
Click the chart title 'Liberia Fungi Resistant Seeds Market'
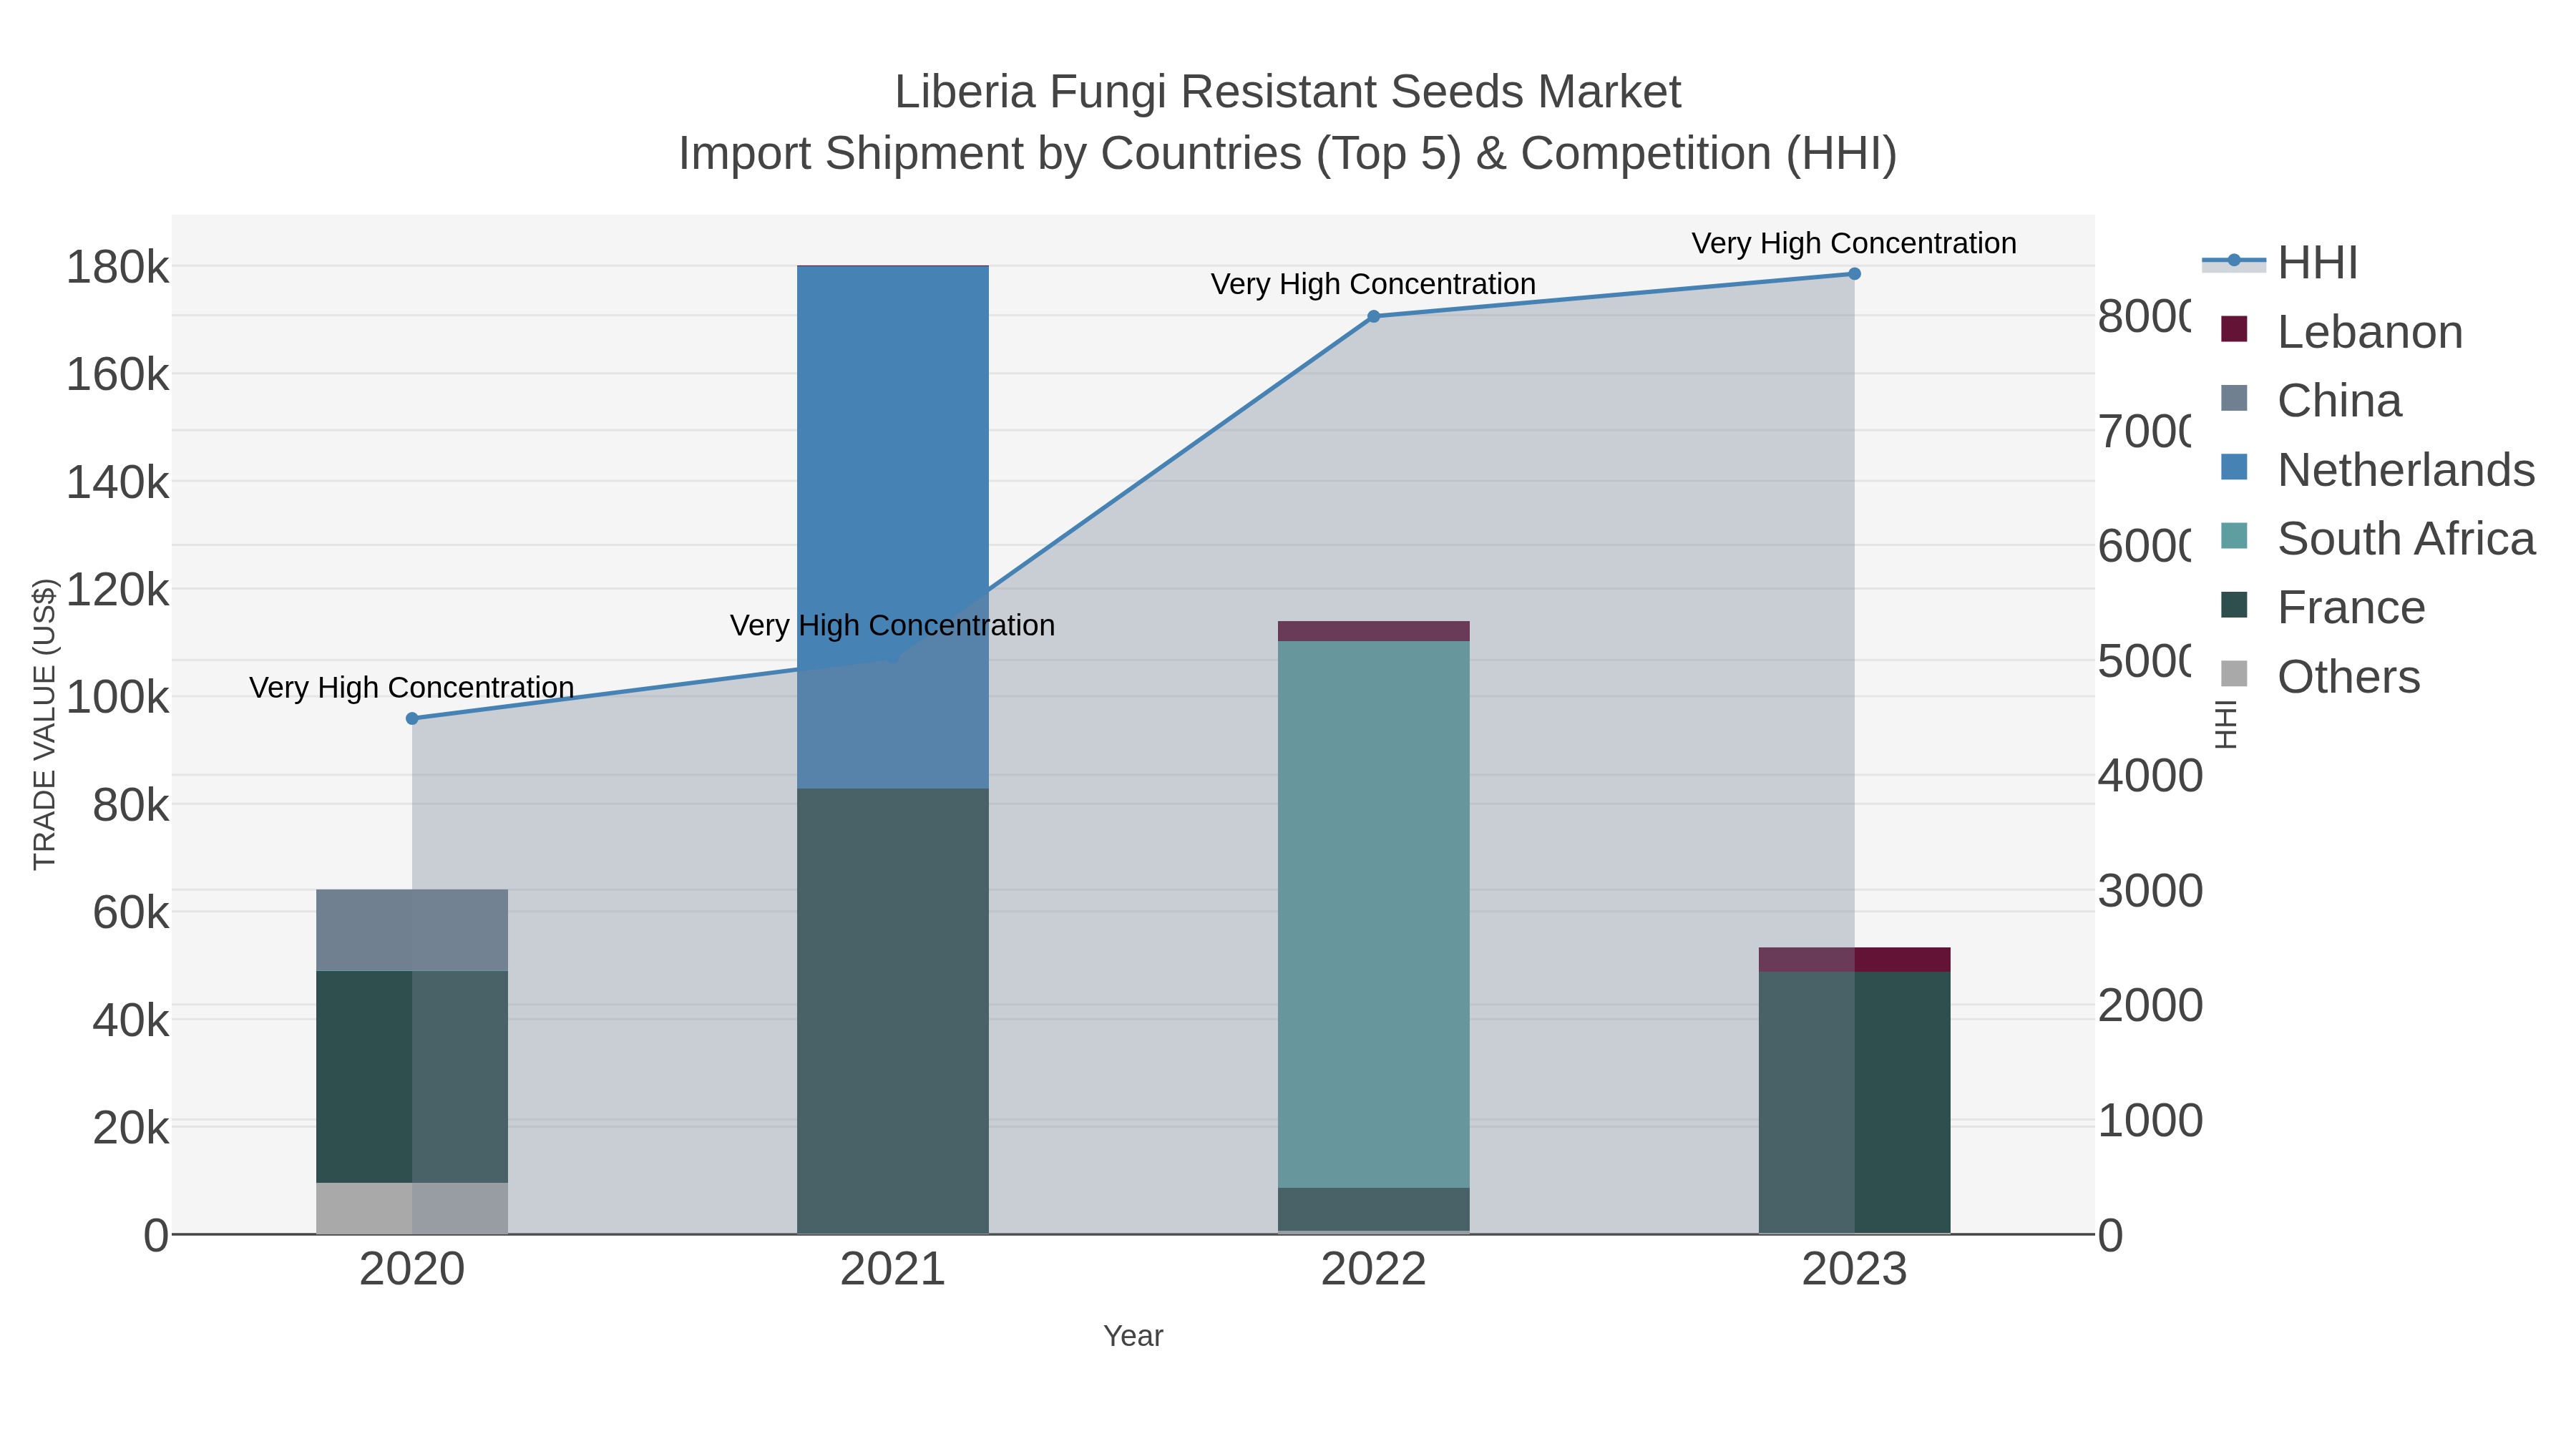(x=1288, y=92)
